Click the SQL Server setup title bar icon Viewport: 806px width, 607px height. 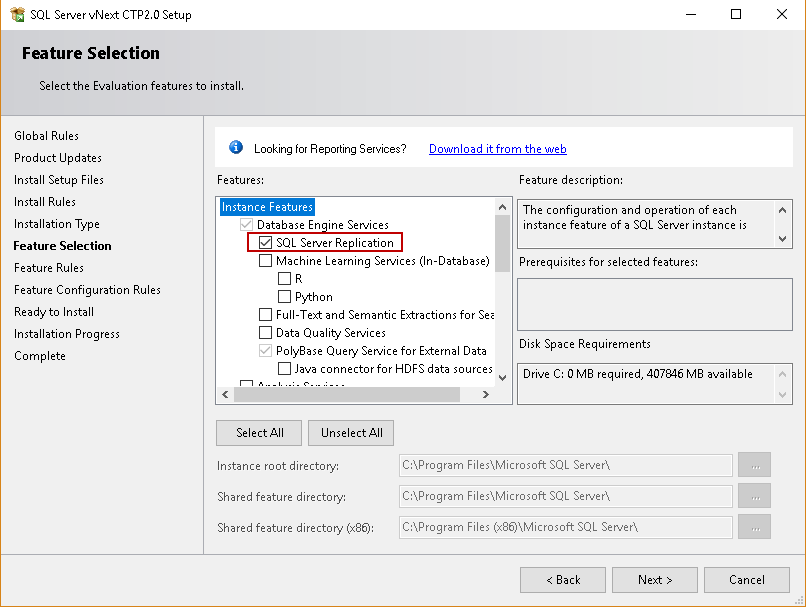(17, 14)
